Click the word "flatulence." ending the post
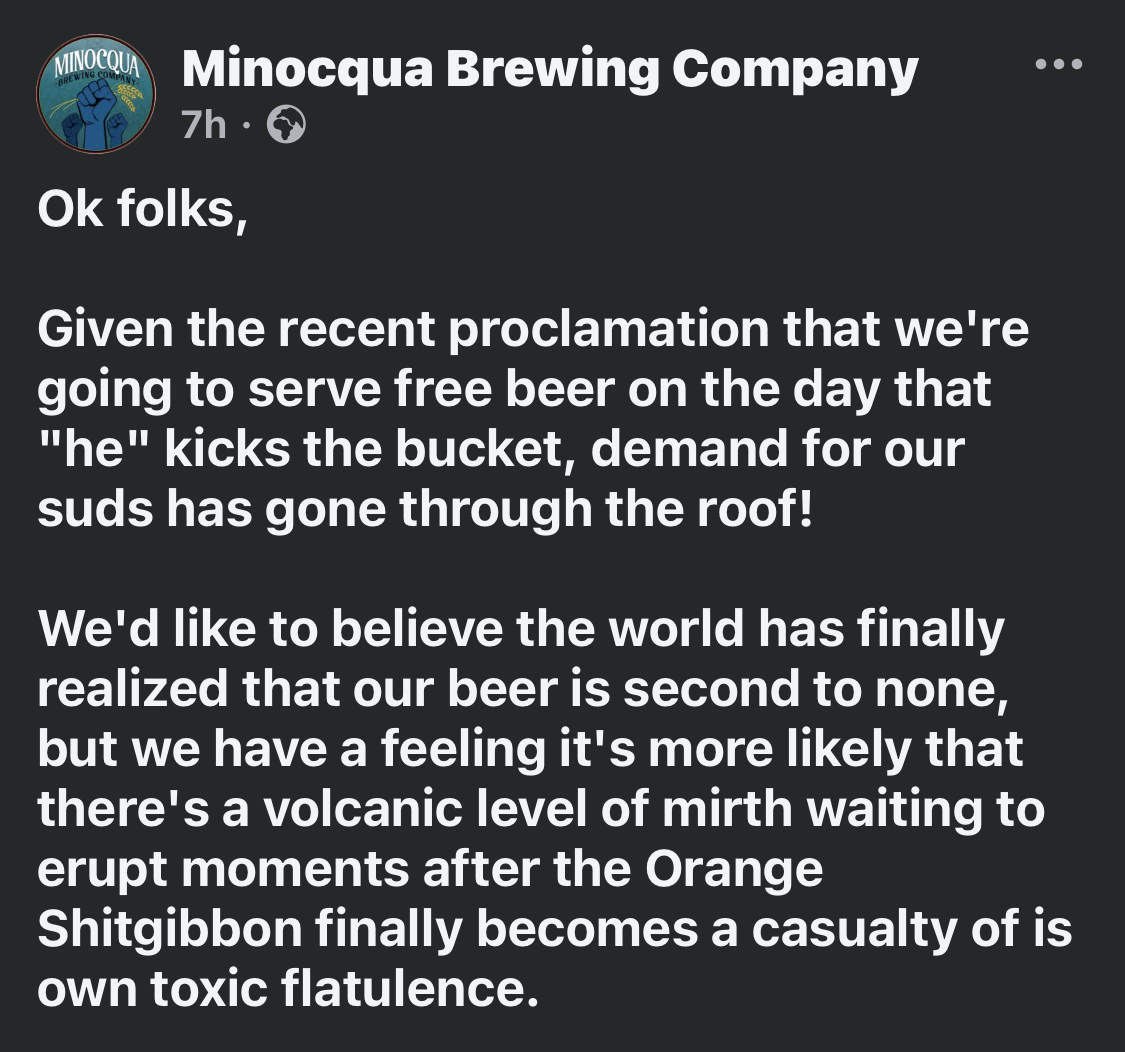Viewport: 1125px width, 1052px height. coord(403,989)
